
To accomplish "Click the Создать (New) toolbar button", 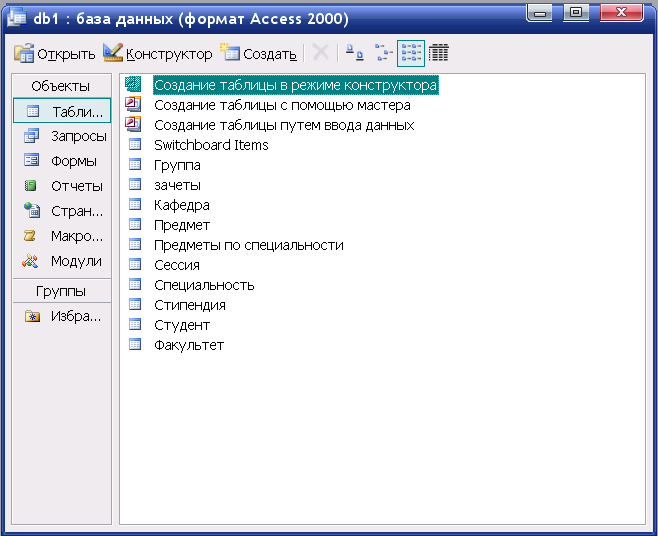I will (x=258, y=54).
